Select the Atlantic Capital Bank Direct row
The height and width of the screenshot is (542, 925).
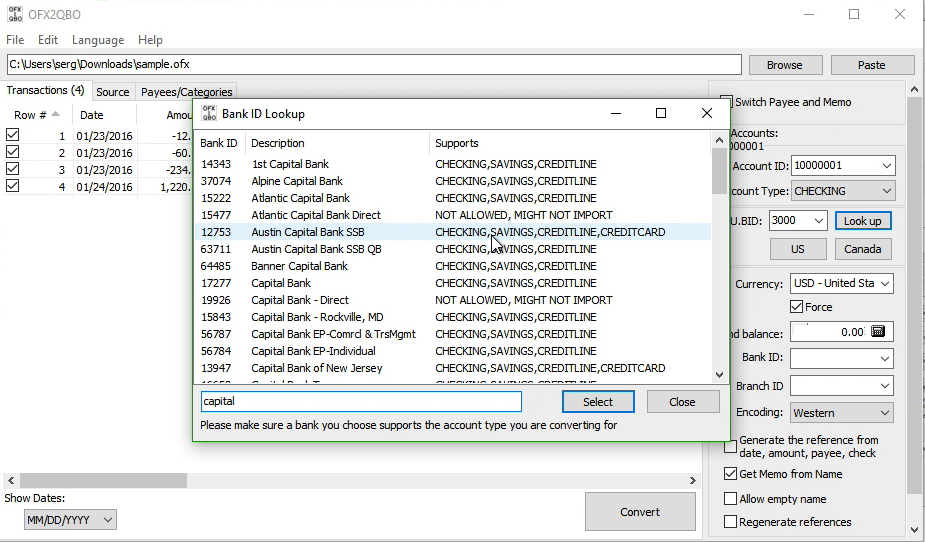(x=452, y=215)
